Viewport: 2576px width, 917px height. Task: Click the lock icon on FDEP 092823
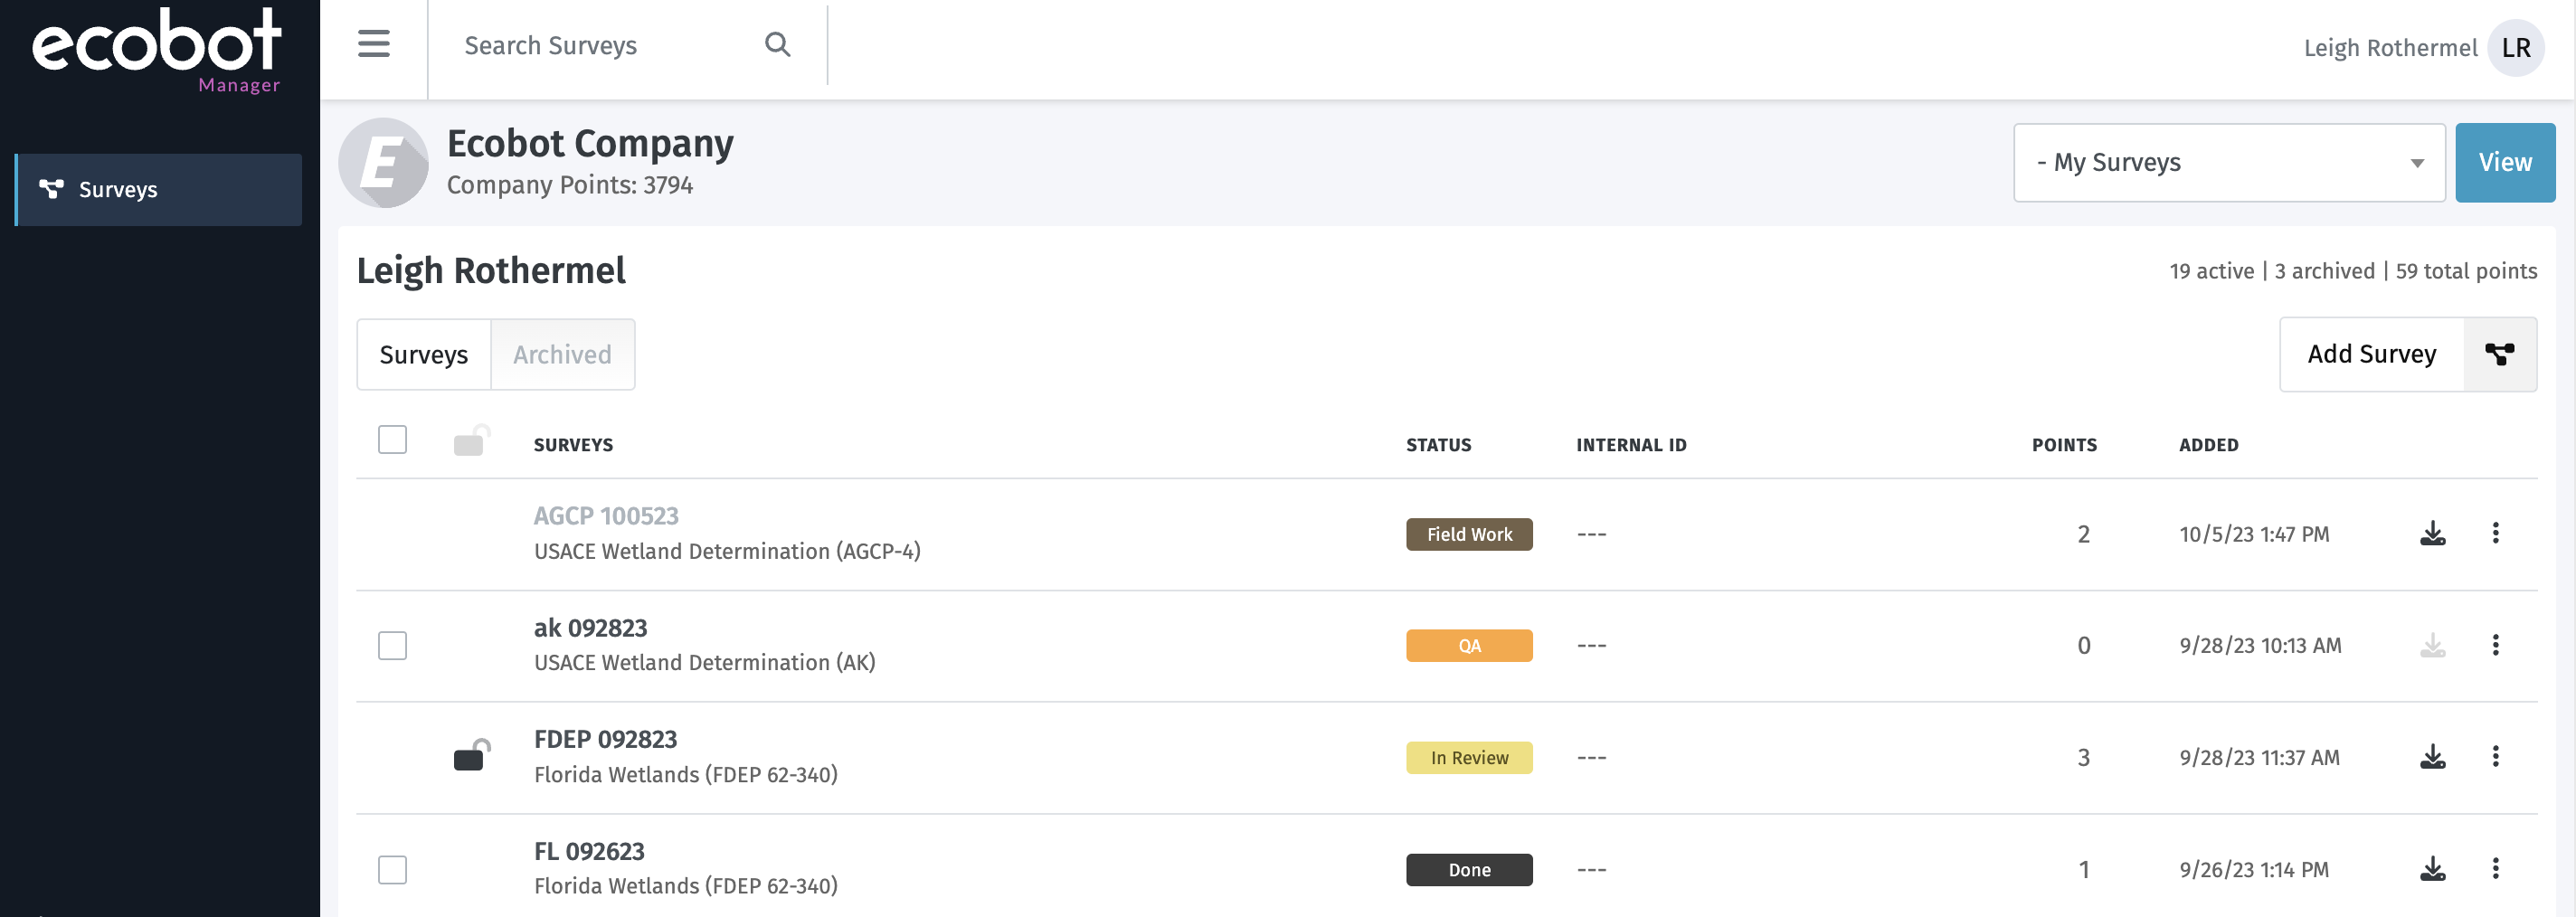point(471,755)
